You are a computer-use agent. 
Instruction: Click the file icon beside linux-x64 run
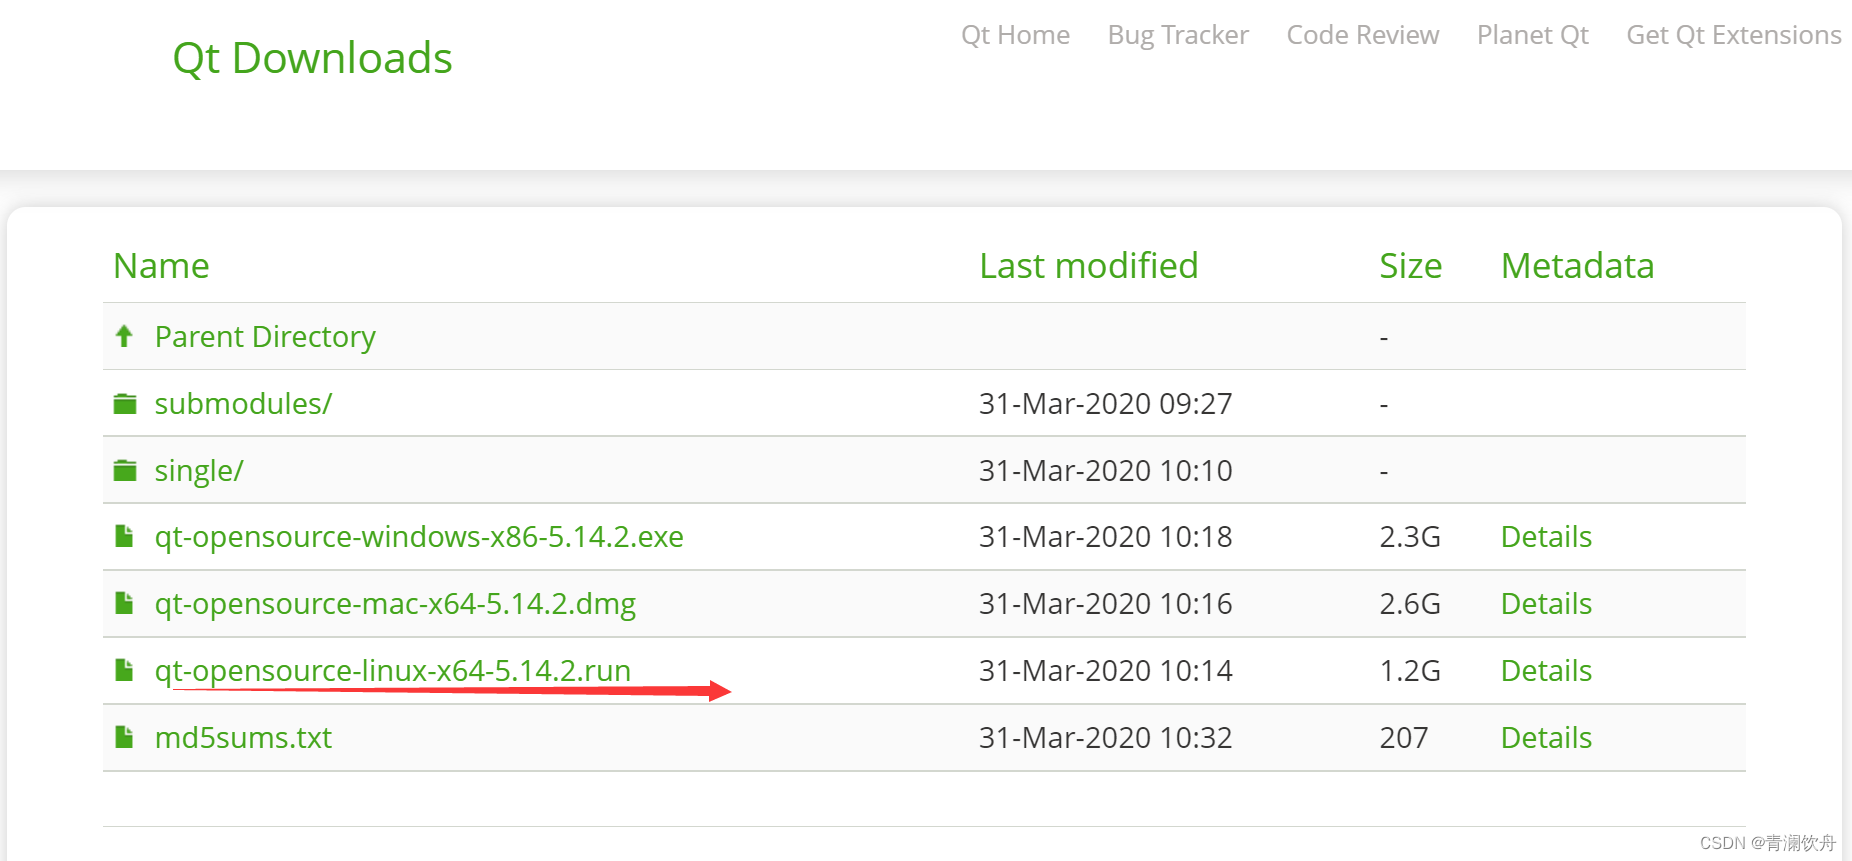[x=124, y=670]
